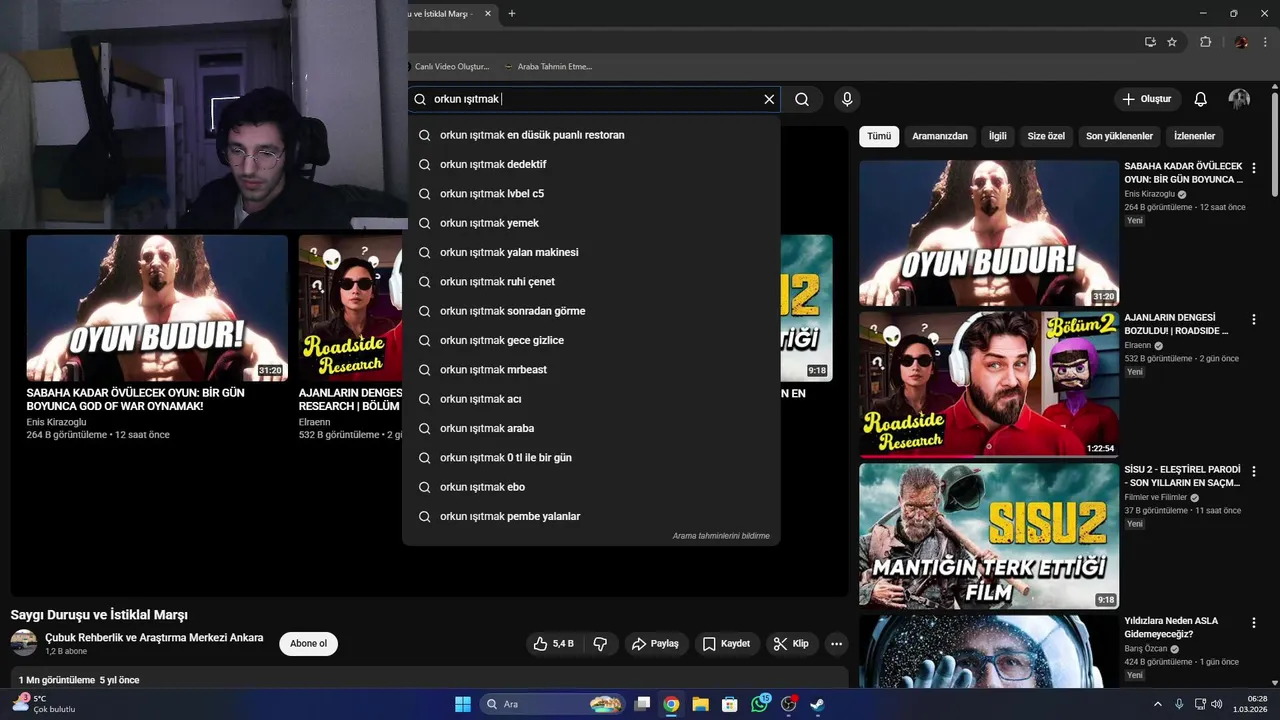Open WhatsApp from the taskbar
Viewport: 1280px width, 720px height.
760,704
